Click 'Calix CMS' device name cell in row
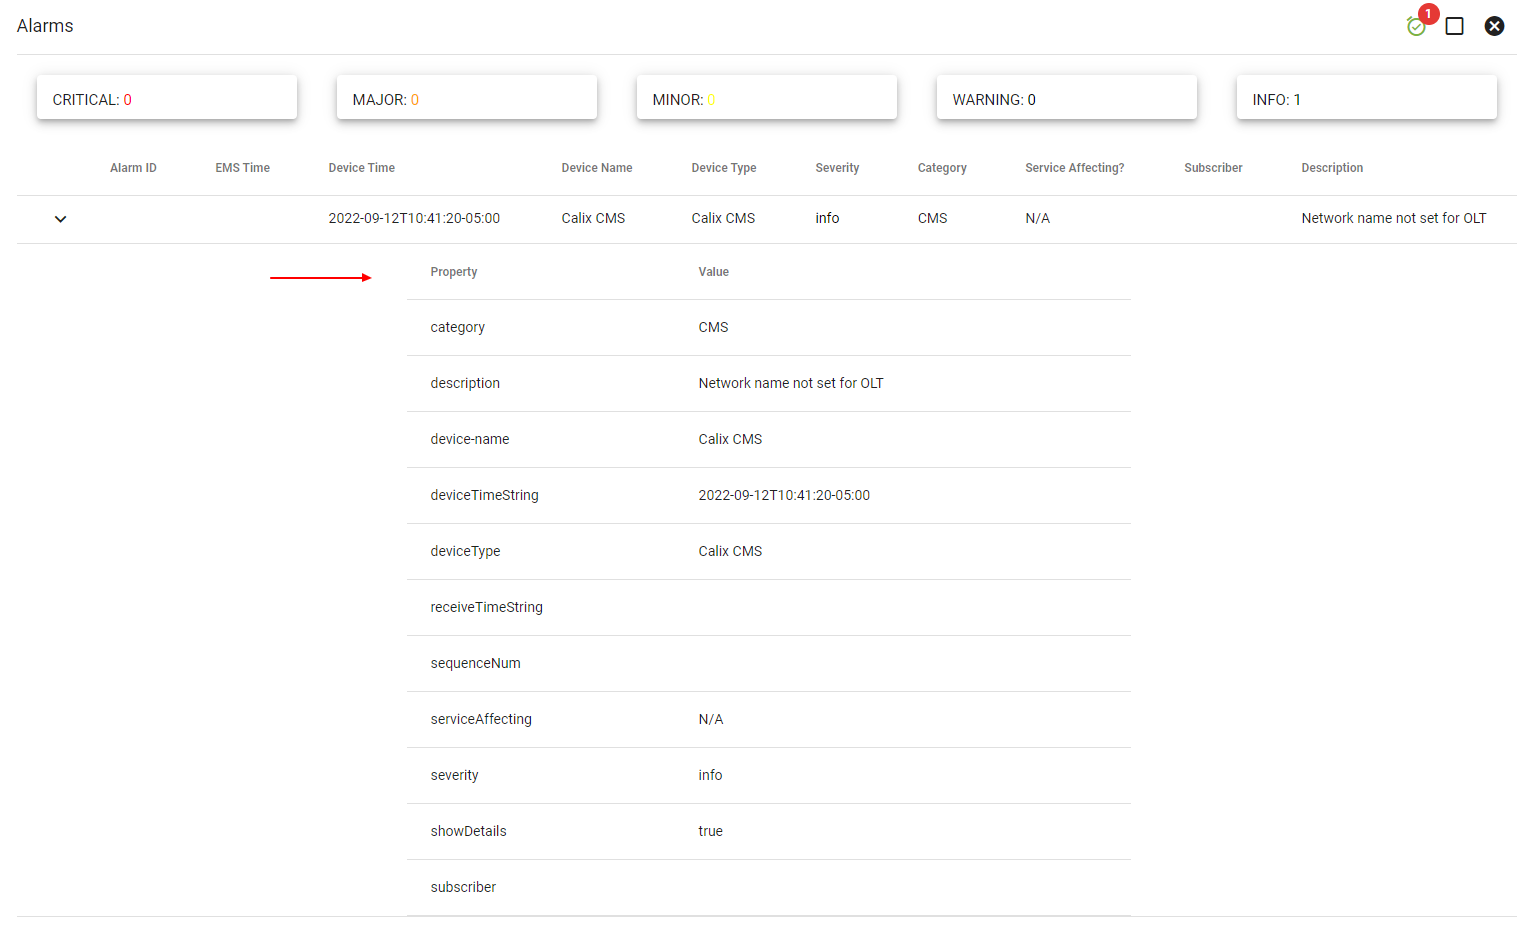This screenshot has height=948, width=1535. coord(593,218)
